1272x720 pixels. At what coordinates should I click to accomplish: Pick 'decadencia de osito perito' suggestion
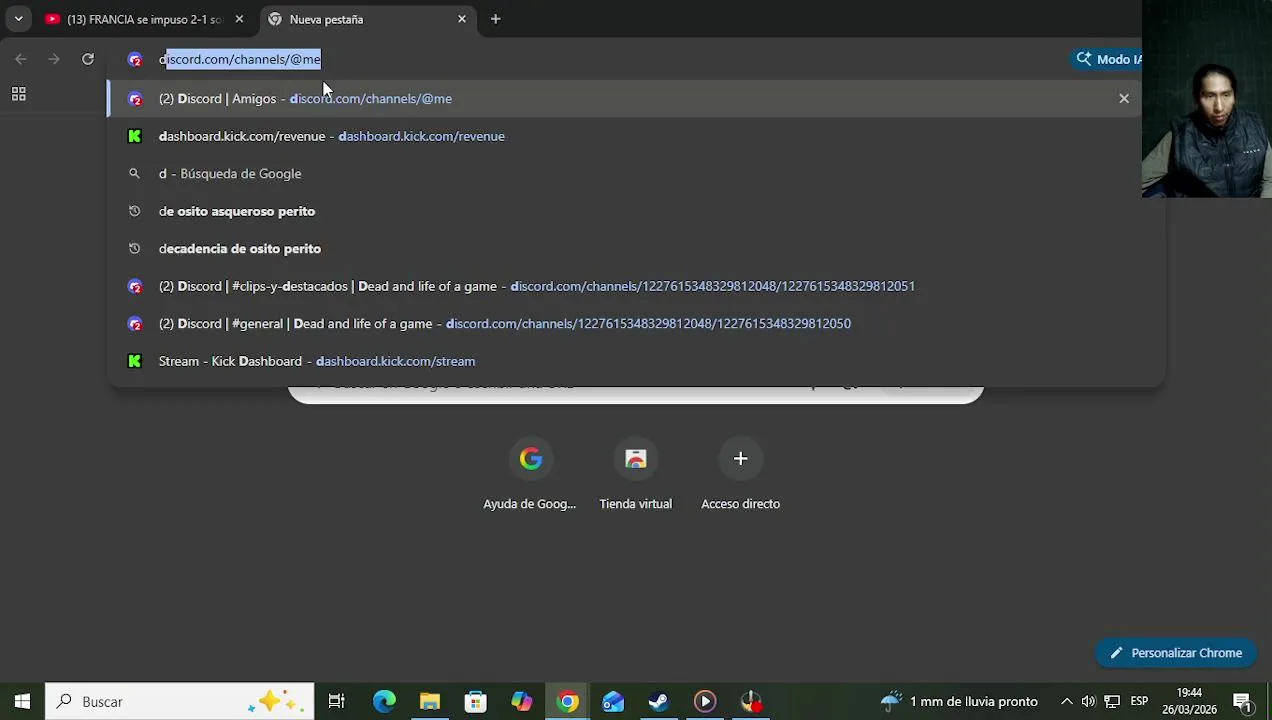click(x=635, y=249)
